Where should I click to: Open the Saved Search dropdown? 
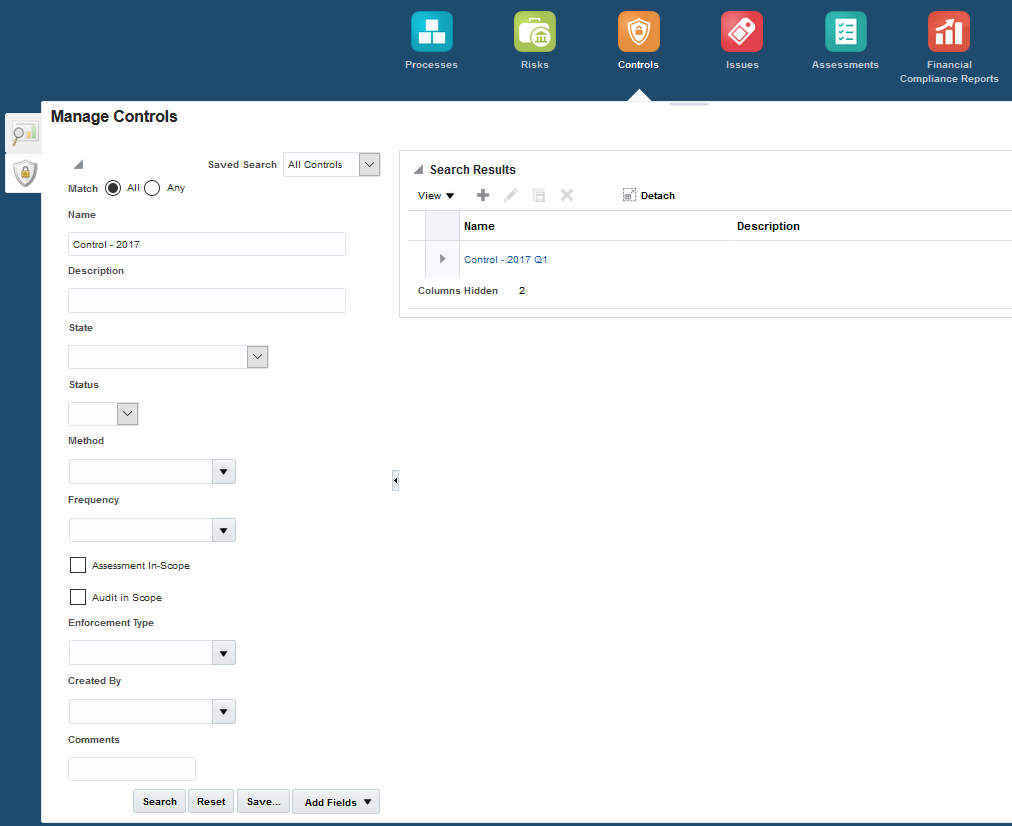click(368, 164)
